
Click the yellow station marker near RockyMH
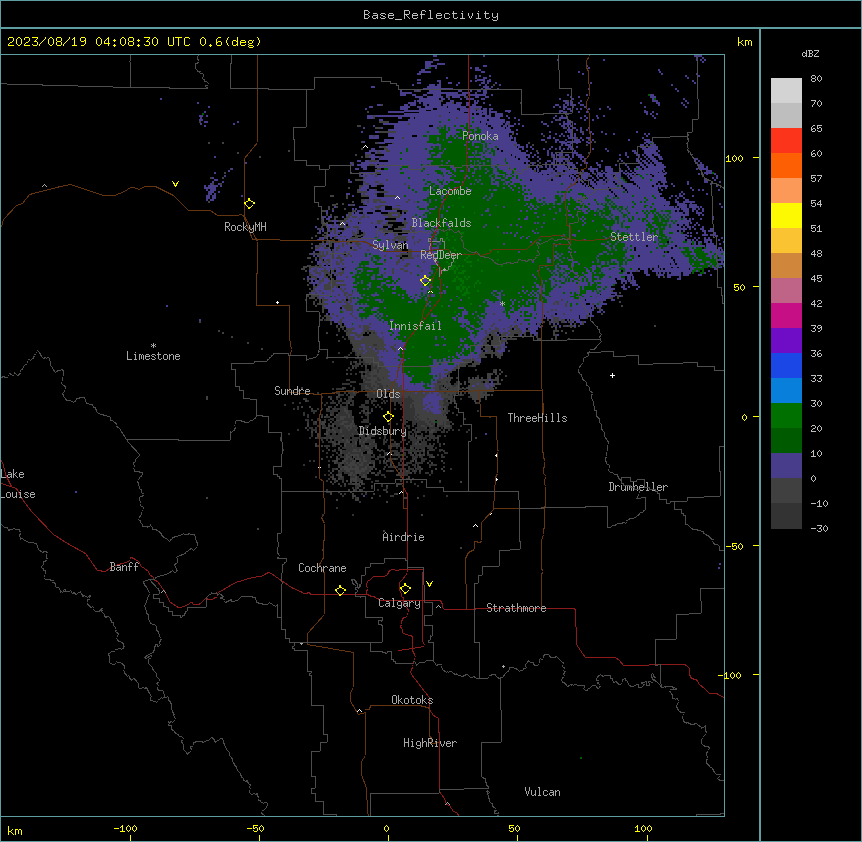tap(249, 204)
